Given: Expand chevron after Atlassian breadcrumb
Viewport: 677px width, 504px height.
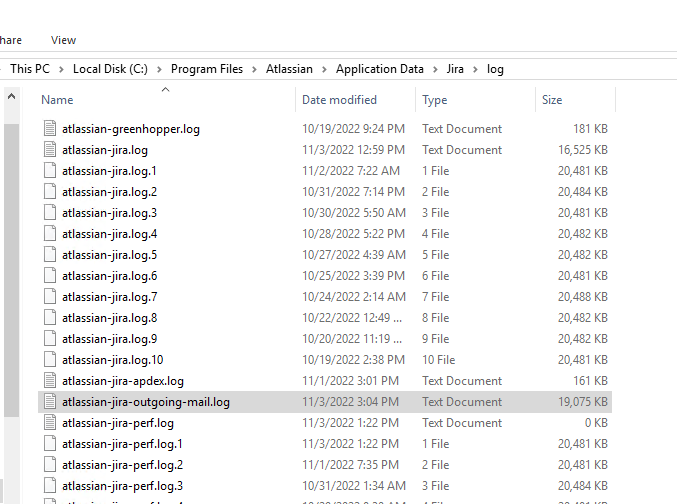Looking at the screenshot, I should 324,70.
